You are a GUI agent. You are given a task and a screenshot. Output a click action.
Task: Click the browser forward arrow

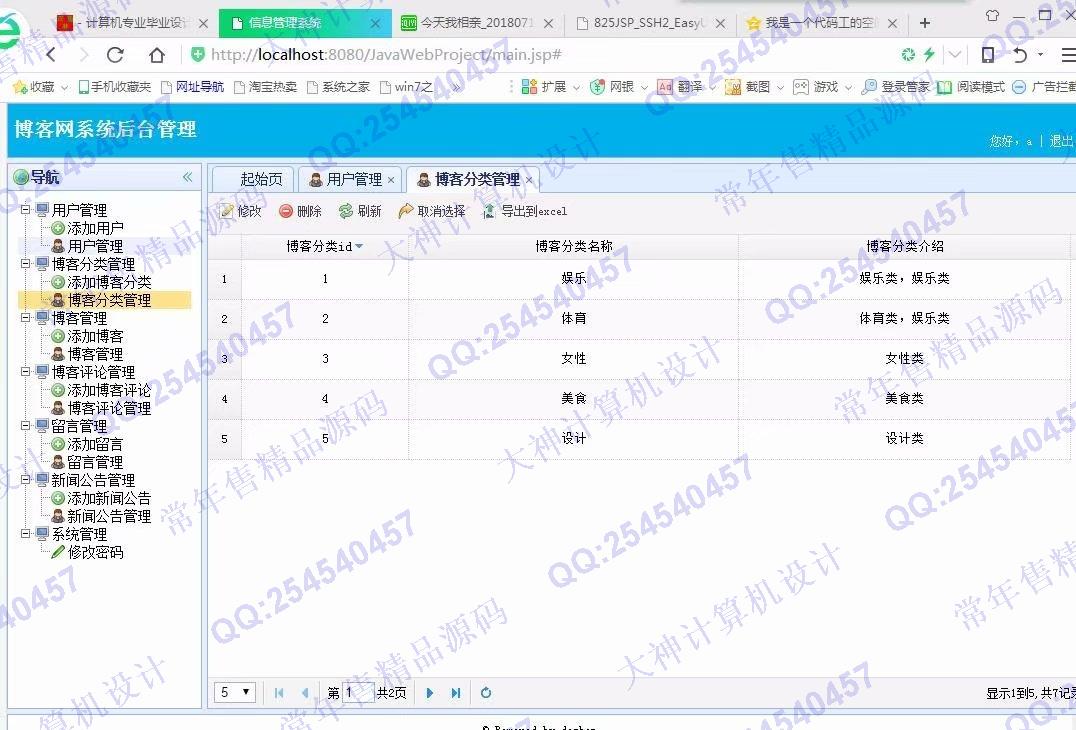tap(84, 55)
